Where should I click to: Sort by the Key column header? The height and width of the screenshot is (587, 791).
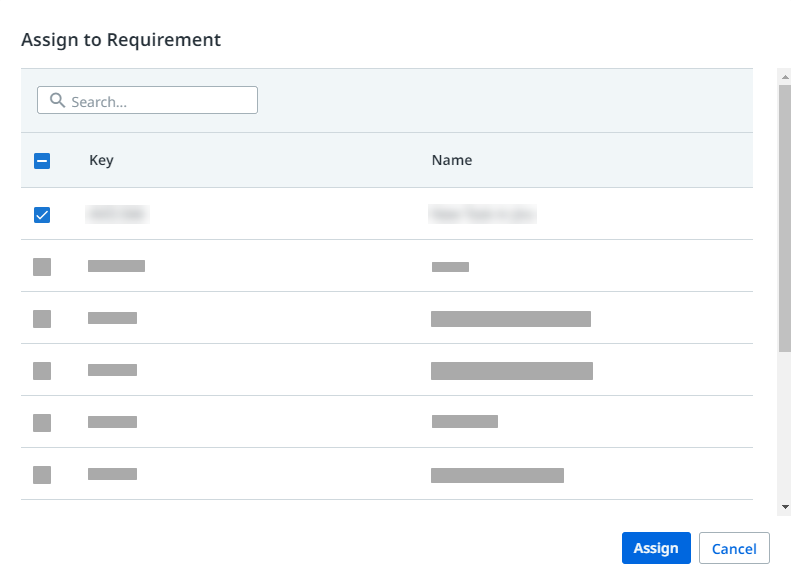pyautogui.click(x=101, y=161)
